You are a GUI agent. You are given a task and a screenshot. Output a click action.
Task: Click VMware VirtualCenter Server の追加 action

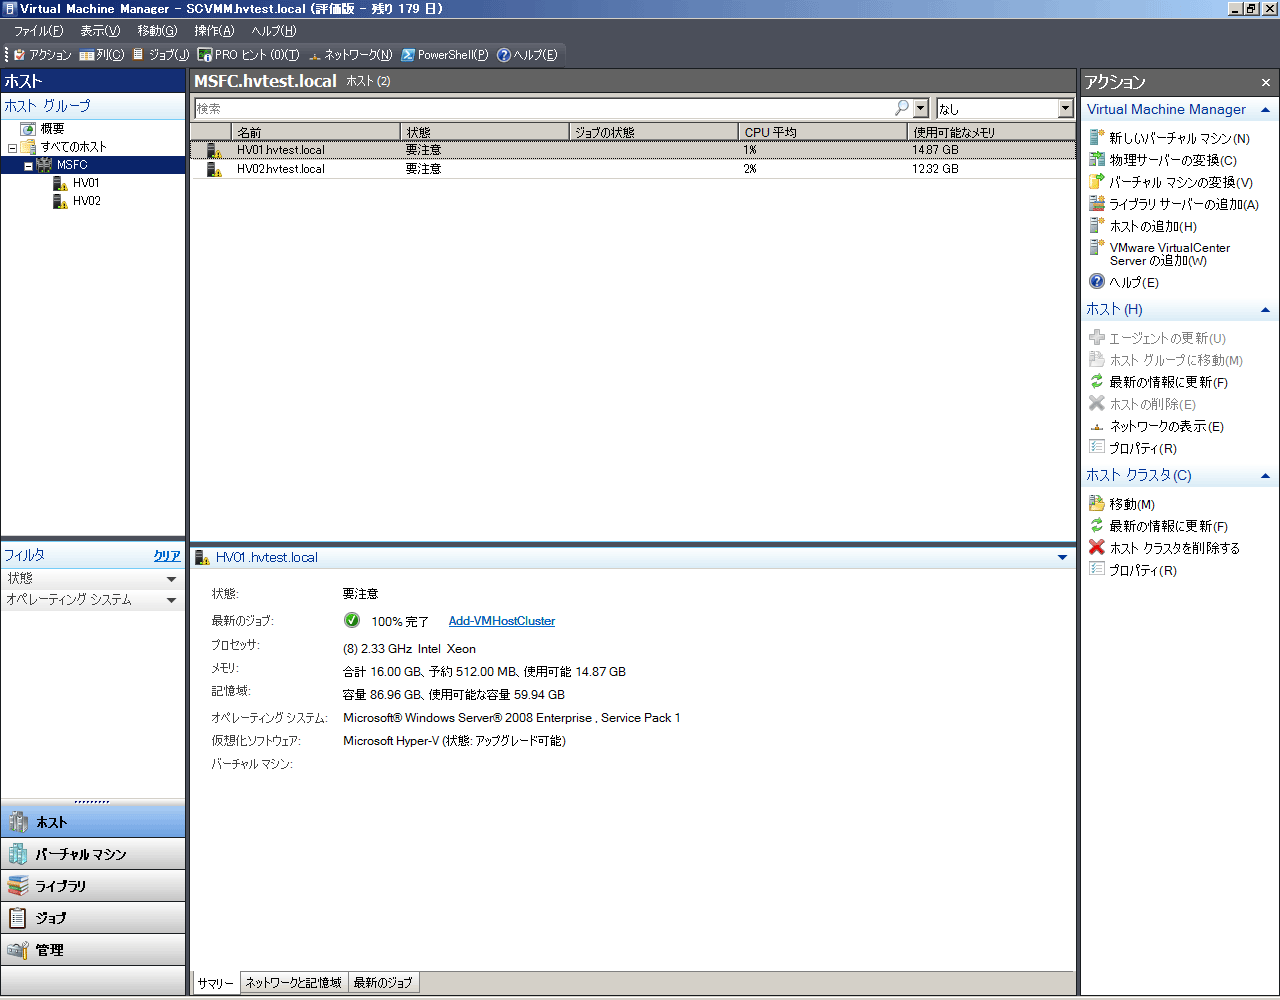click(1160, 254)
